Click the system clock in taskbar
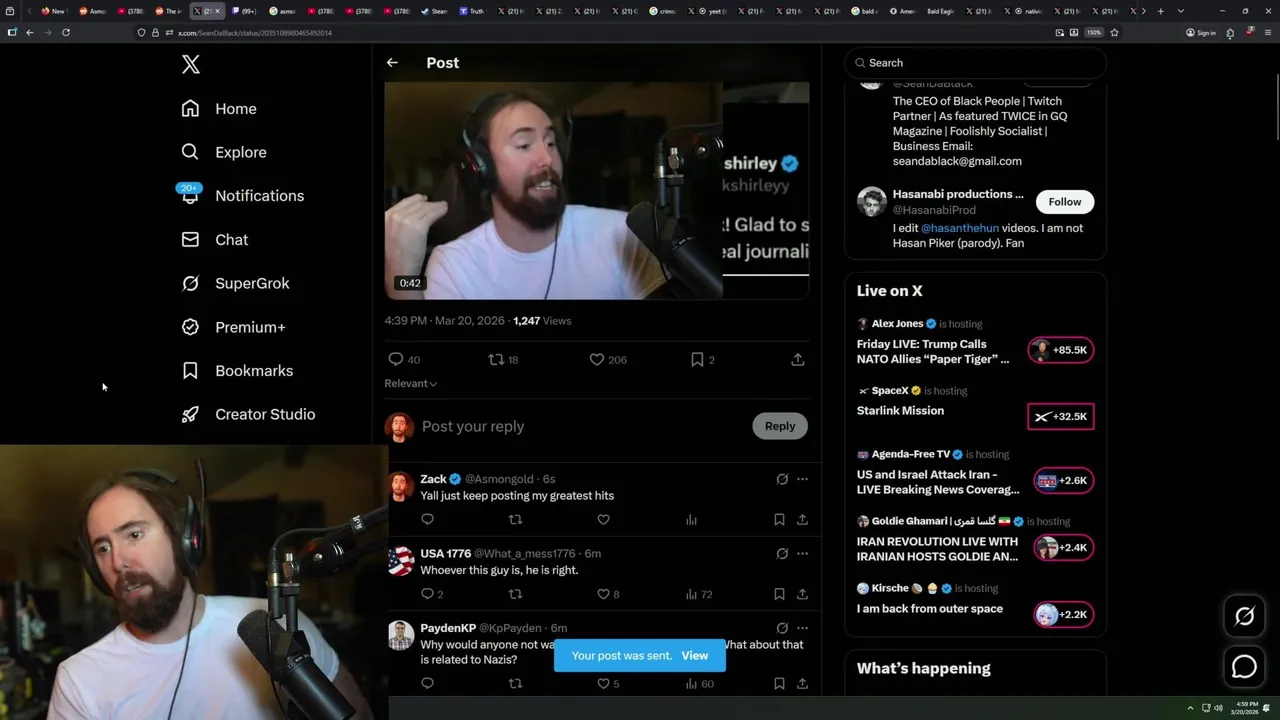 (x=1244, y=708)
